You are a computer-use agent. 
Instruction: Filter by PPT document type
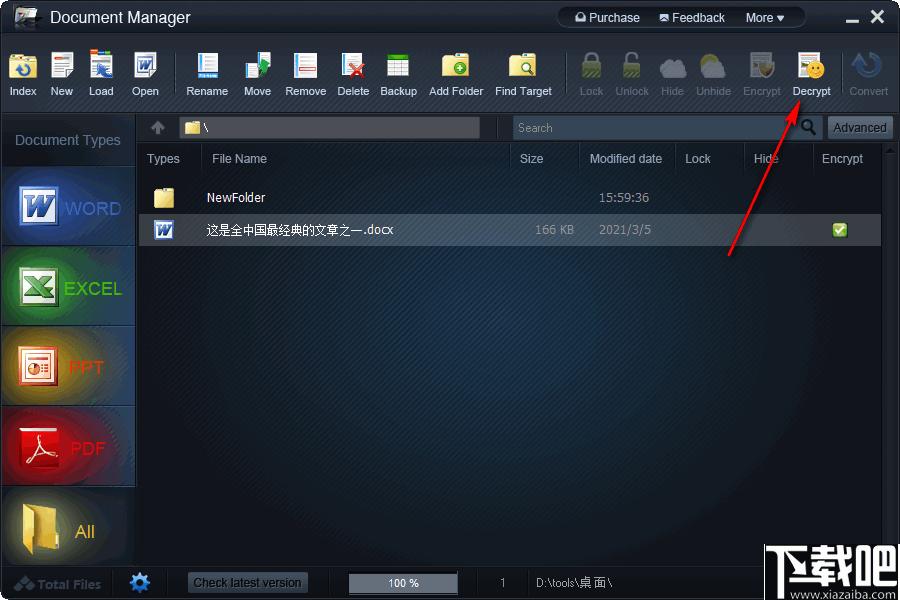tap(69, 366)
